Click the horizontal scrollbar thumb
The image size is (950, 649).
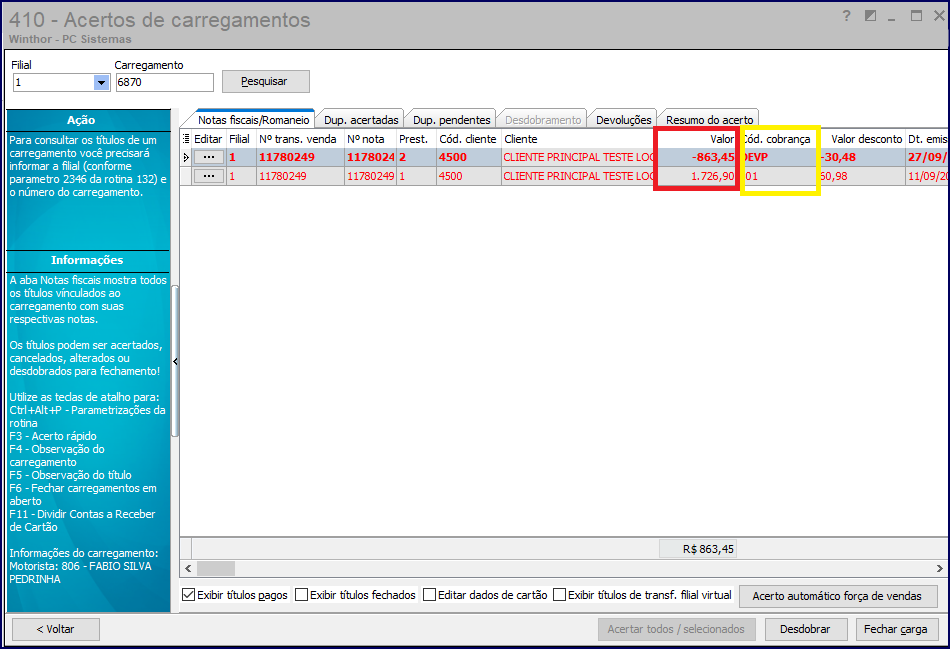[x=216, y=568]
